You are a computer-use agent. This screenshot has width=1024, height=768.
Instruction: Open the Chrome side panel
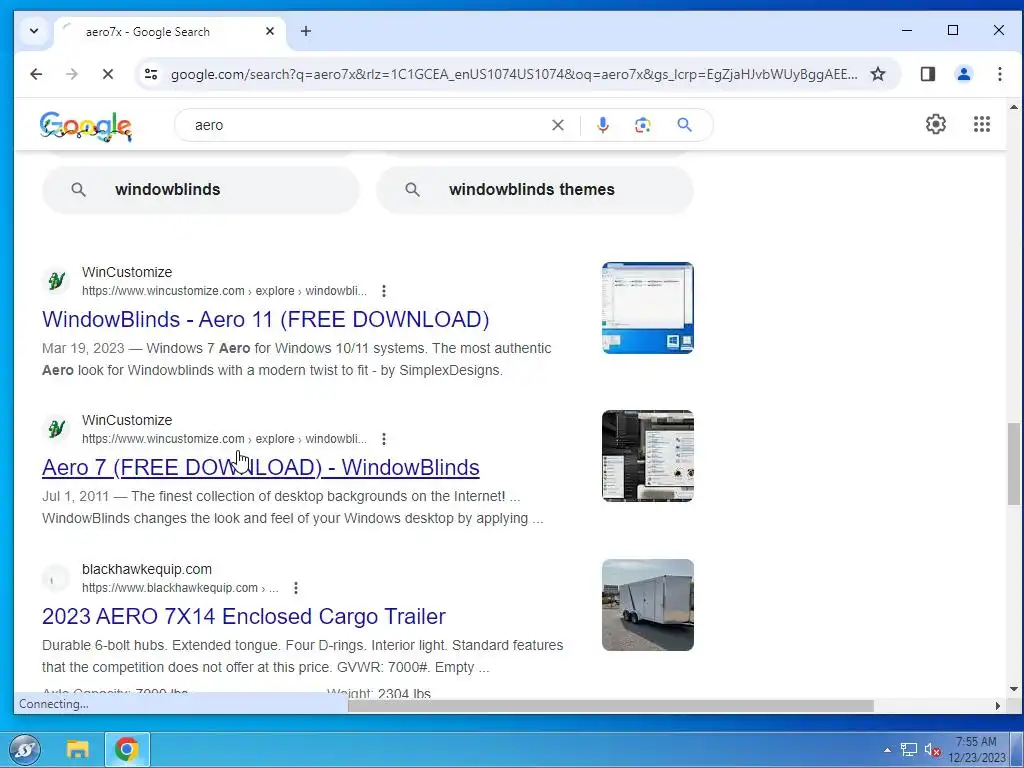point(927,74)
